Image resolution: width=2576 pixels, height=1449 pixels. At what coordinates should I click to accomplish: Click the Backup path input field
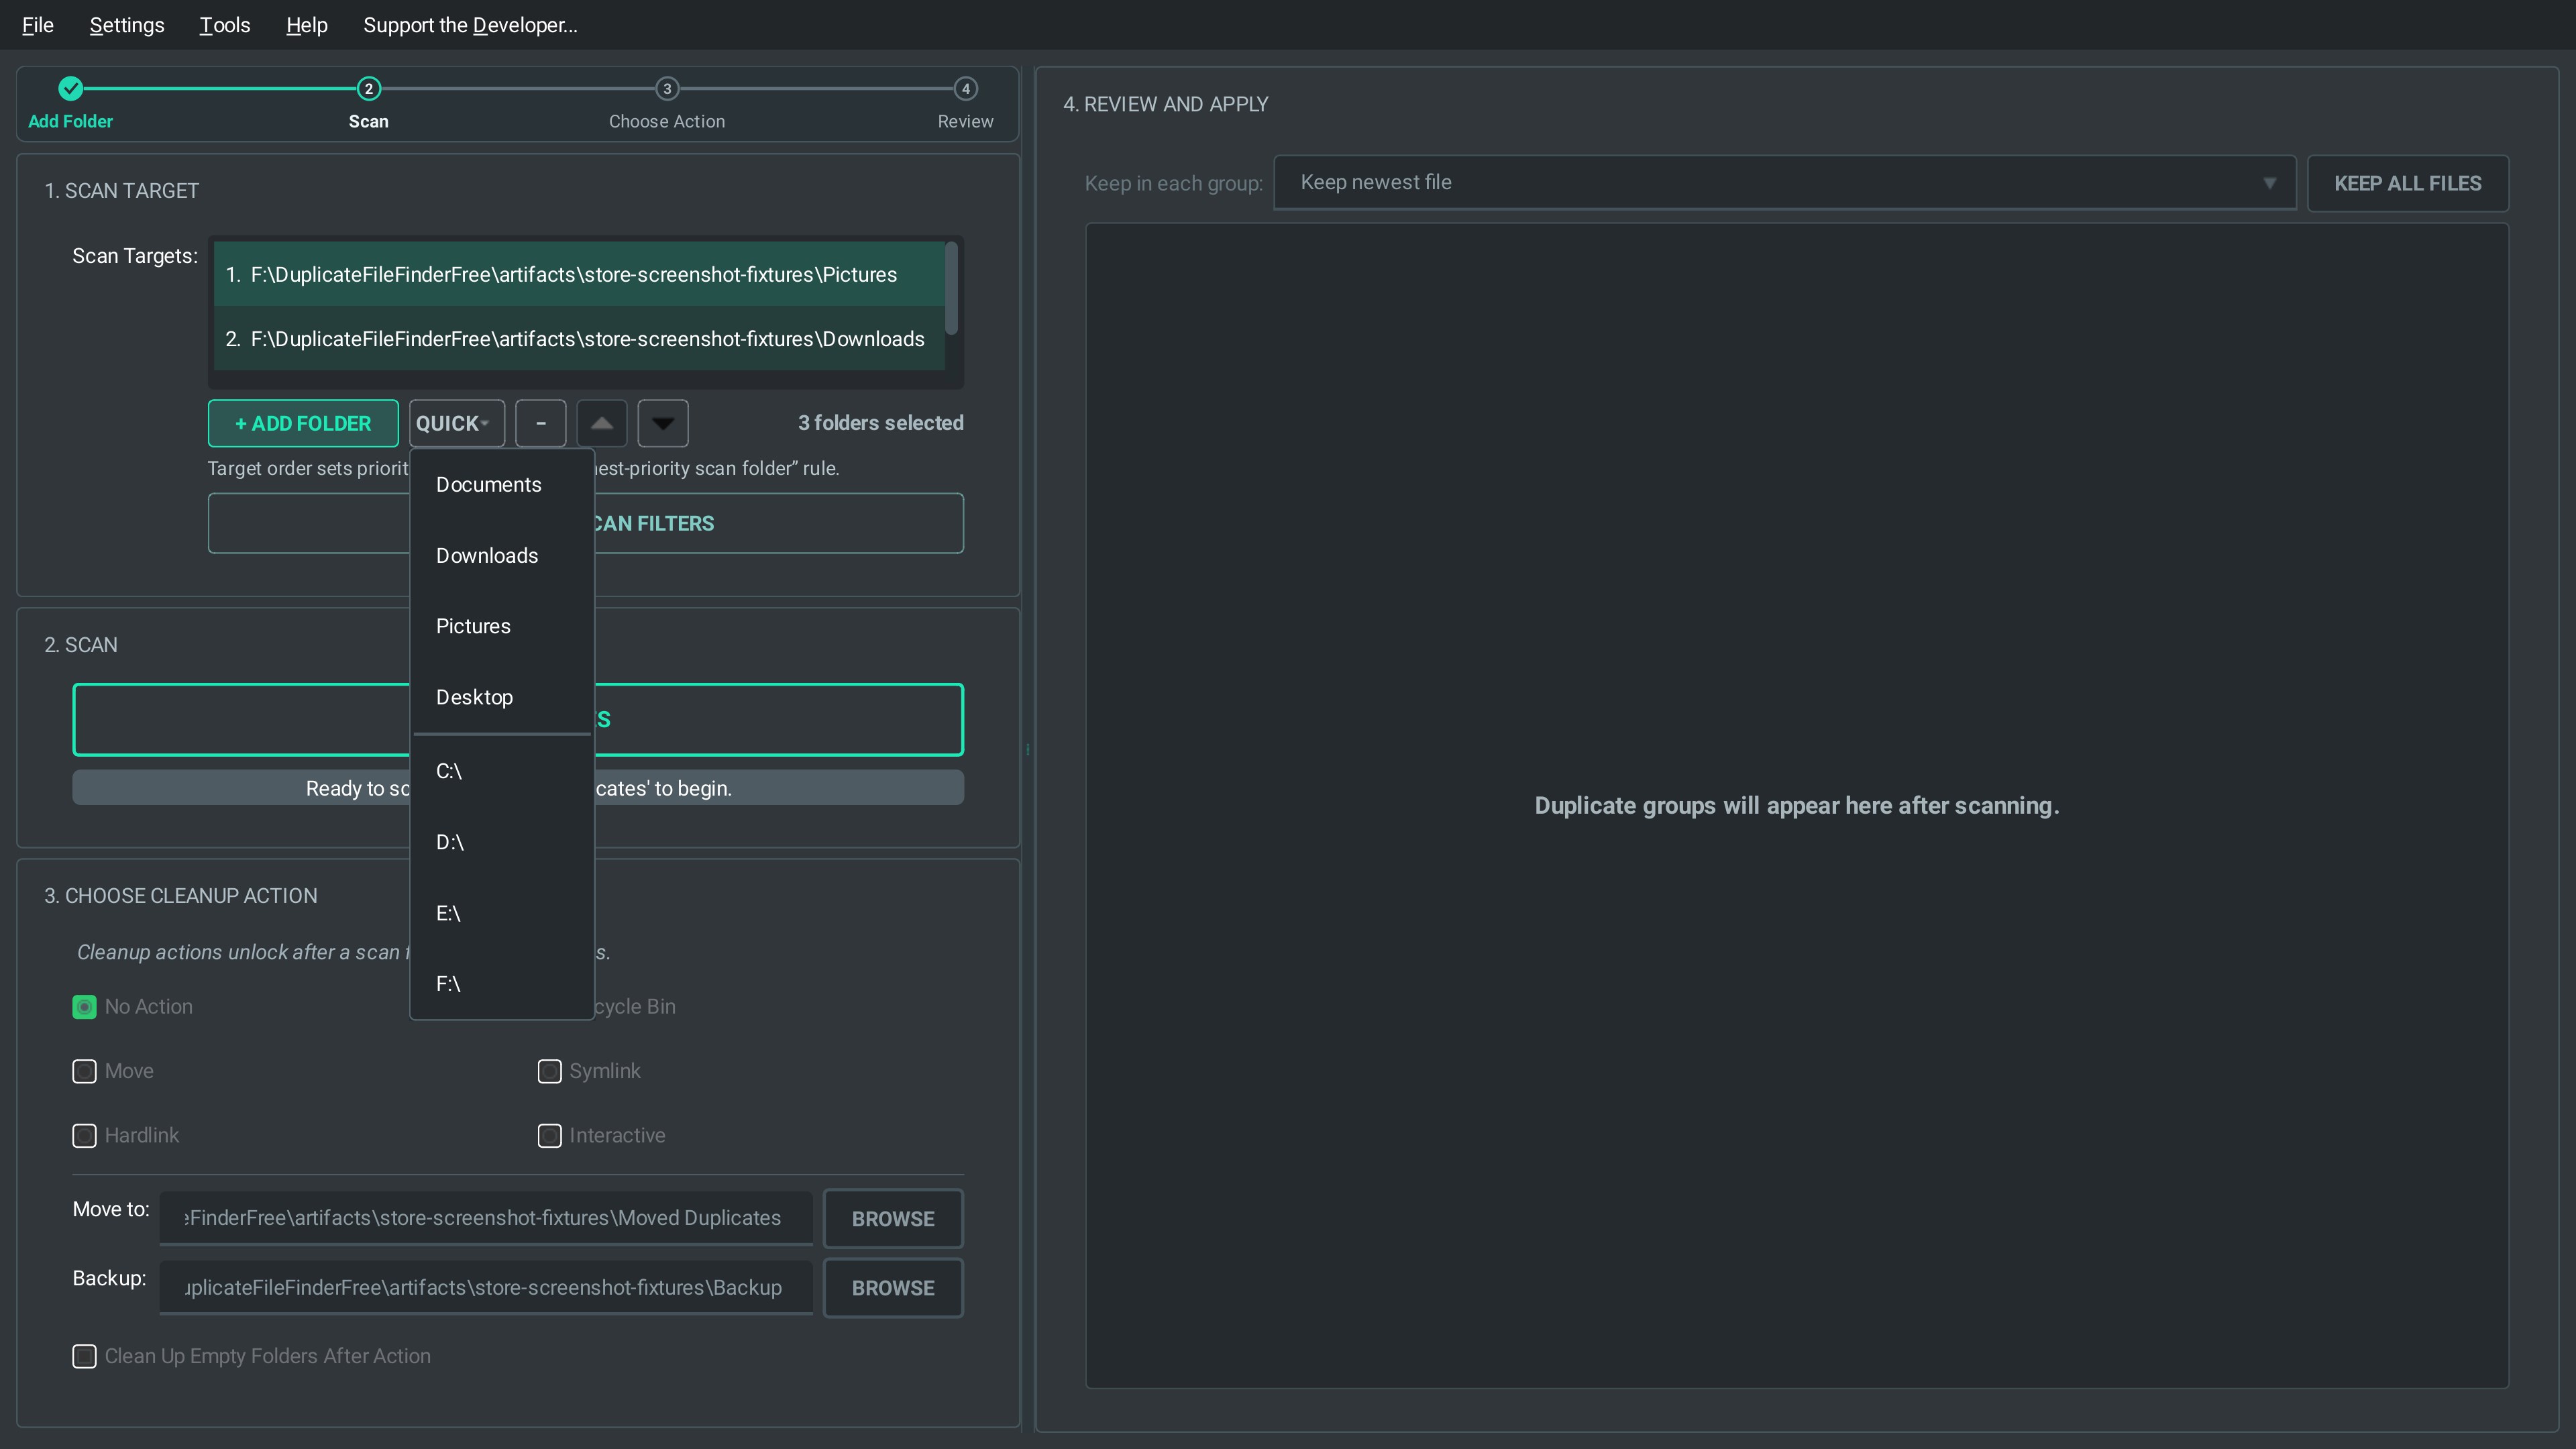click(486, 1288)
